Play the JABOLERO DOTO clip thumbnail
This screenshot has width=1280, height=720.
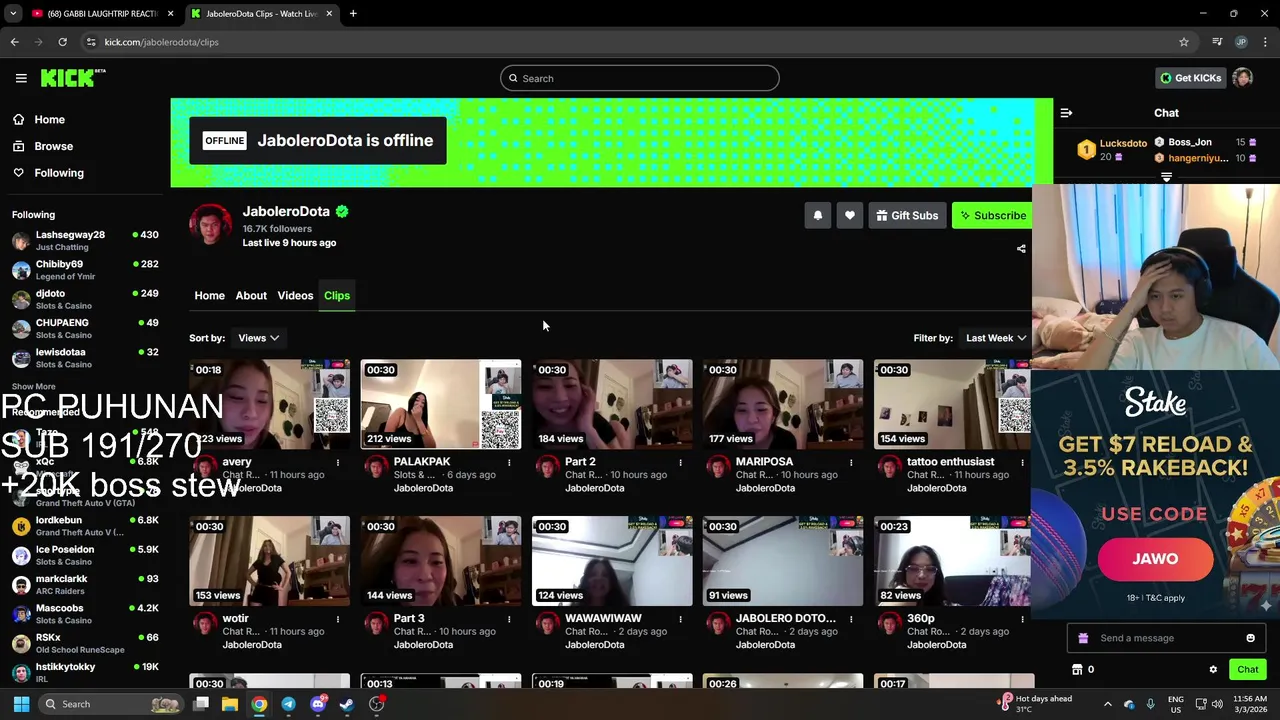(783, 561)
